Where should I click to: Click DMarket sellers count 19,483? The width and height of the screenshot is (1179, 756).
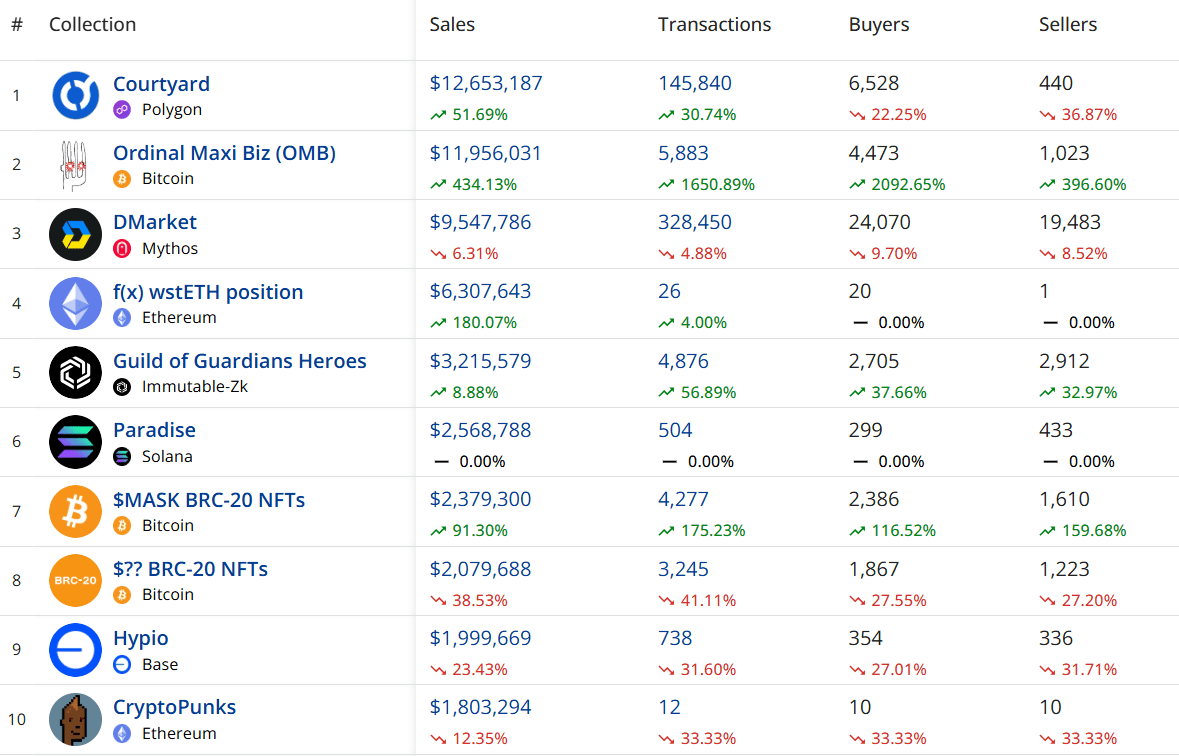click(x=1070, y=223)
